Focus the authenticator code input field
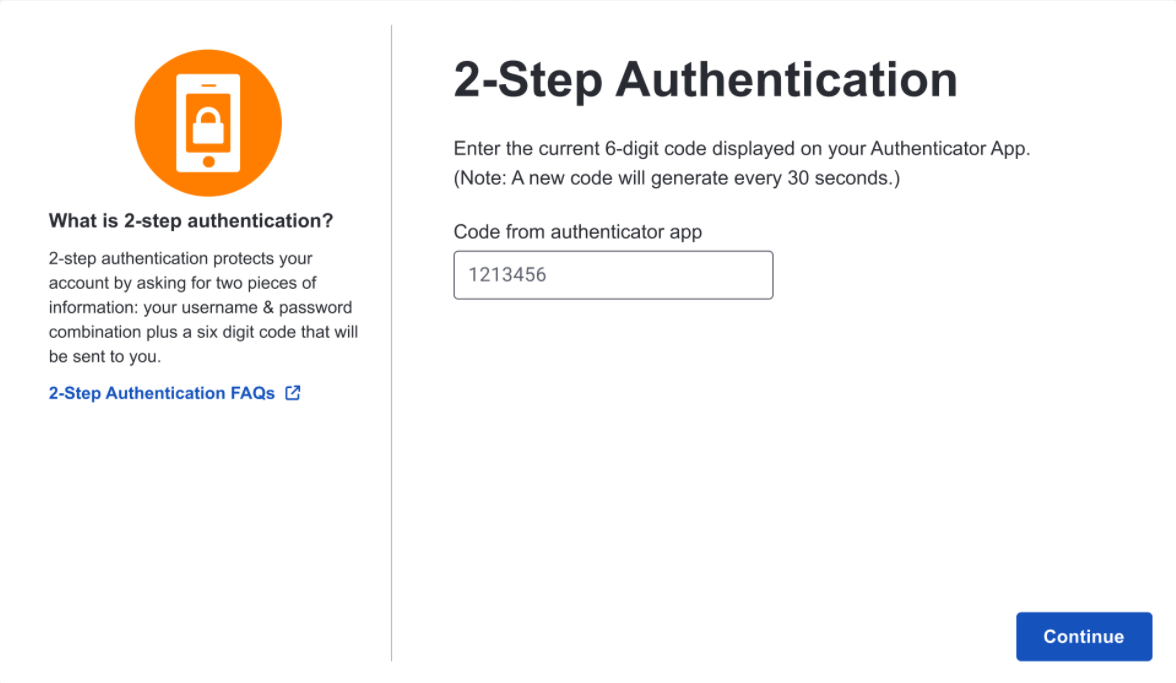Viewport: 1176px width, 683px height. click(613, 275)
